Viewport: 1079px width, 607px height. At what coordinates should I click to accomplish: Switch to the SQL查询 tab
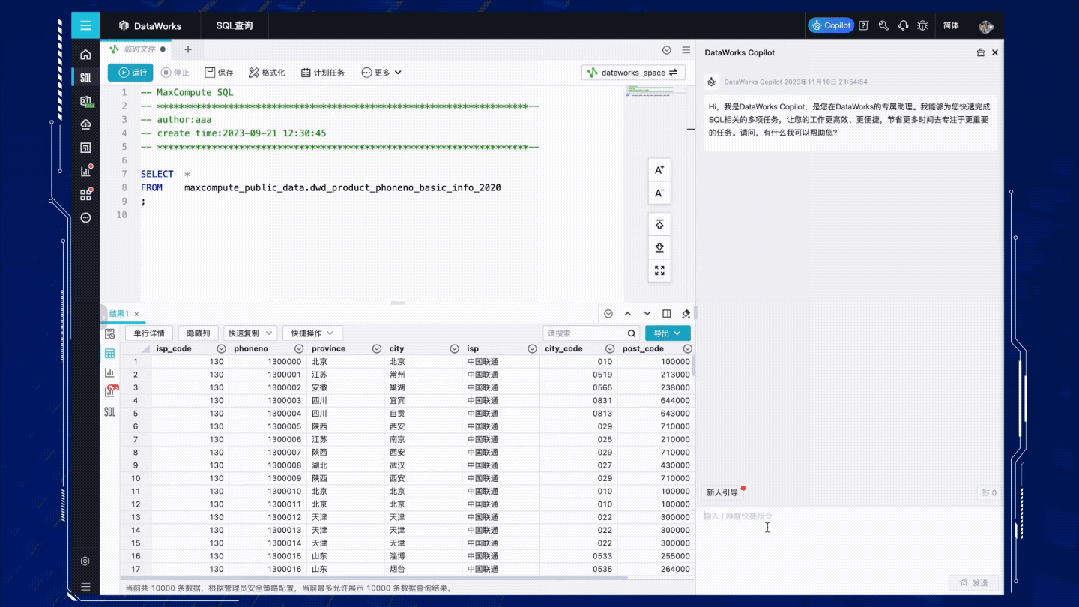[x=235, y=25]
